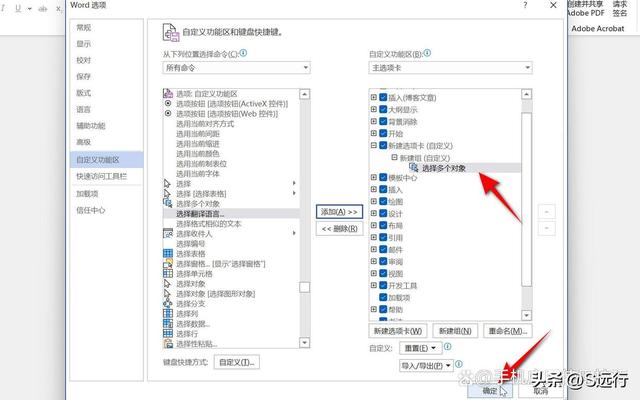Click info icon next to 从下列位置选择命令
Viewport: 640px width, 400px height.
pos(243,53)
